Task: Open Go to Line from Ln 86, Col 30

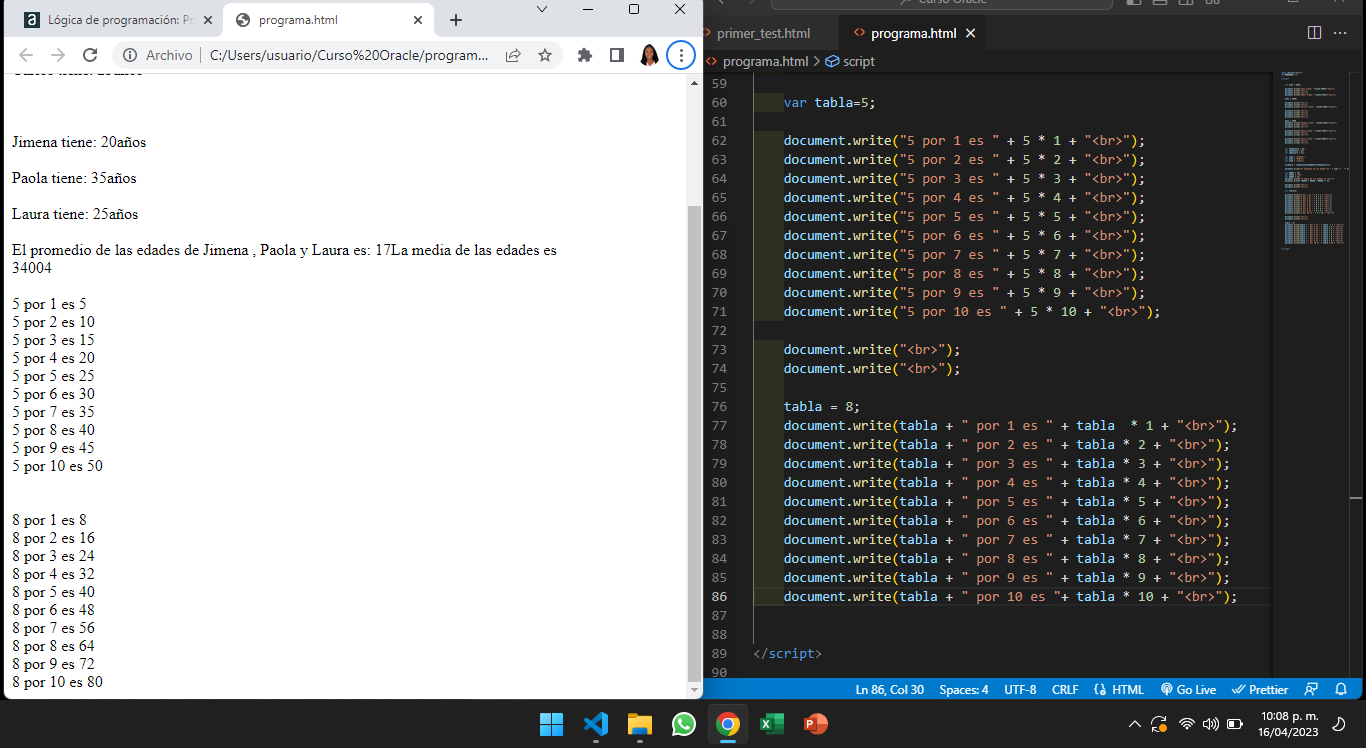Action: [890, 689]
